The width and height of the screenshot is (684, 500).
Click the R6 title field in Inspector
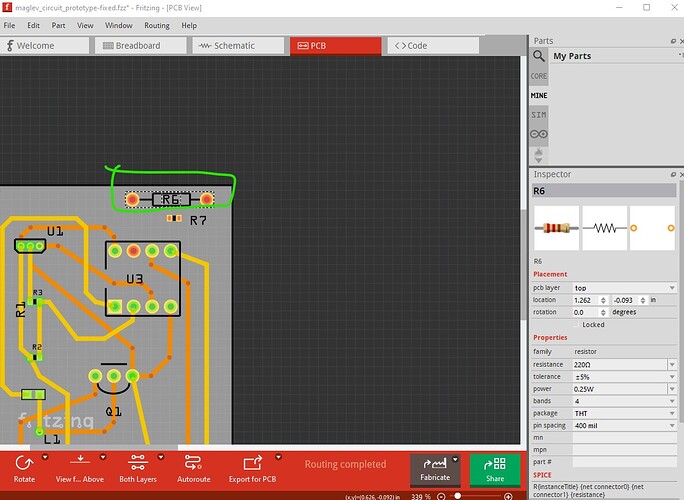coord(604,191)
